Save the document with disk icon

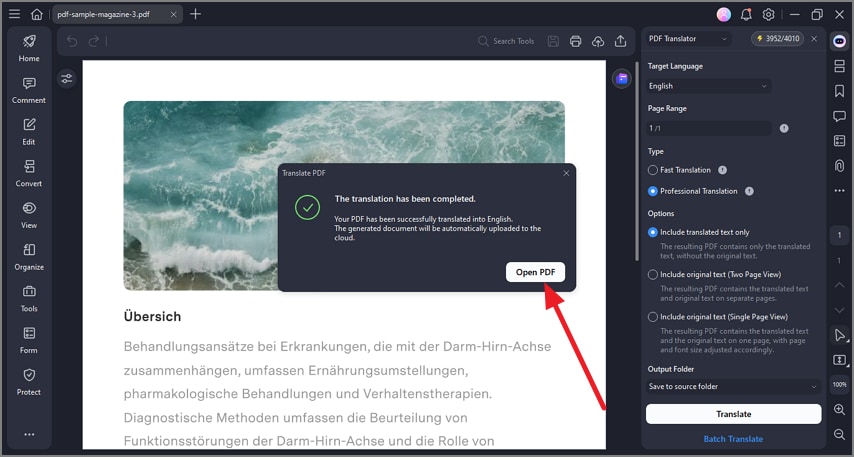pos(553,41)
